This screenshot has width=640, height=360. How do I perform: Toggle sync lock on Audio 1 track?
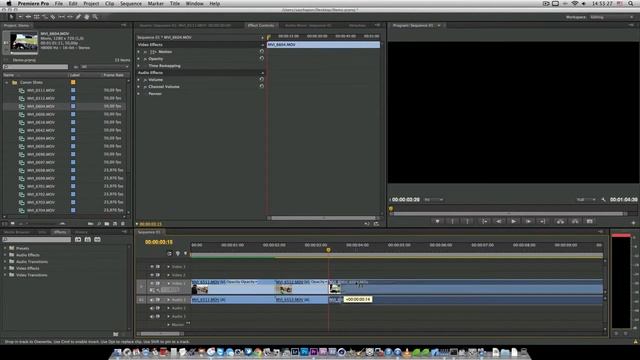coord(158,300)
